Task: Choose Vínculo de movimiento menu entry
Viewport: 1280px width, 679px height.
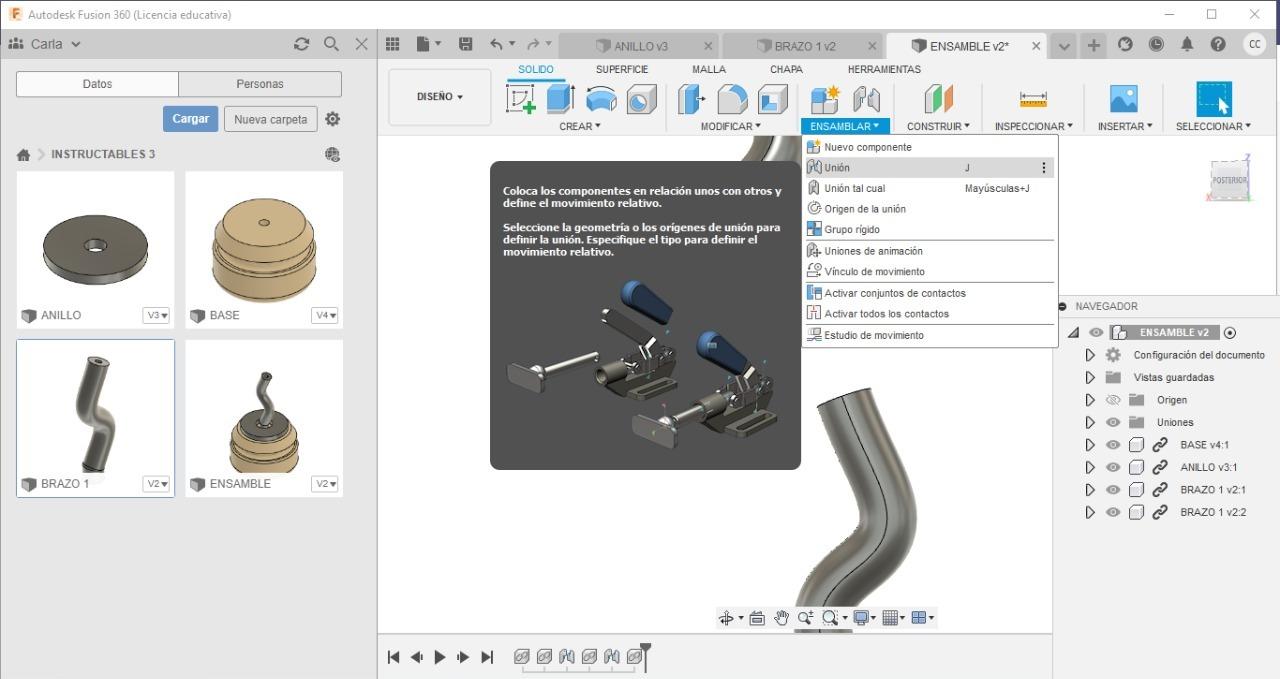Action: (x=929, y=271)
